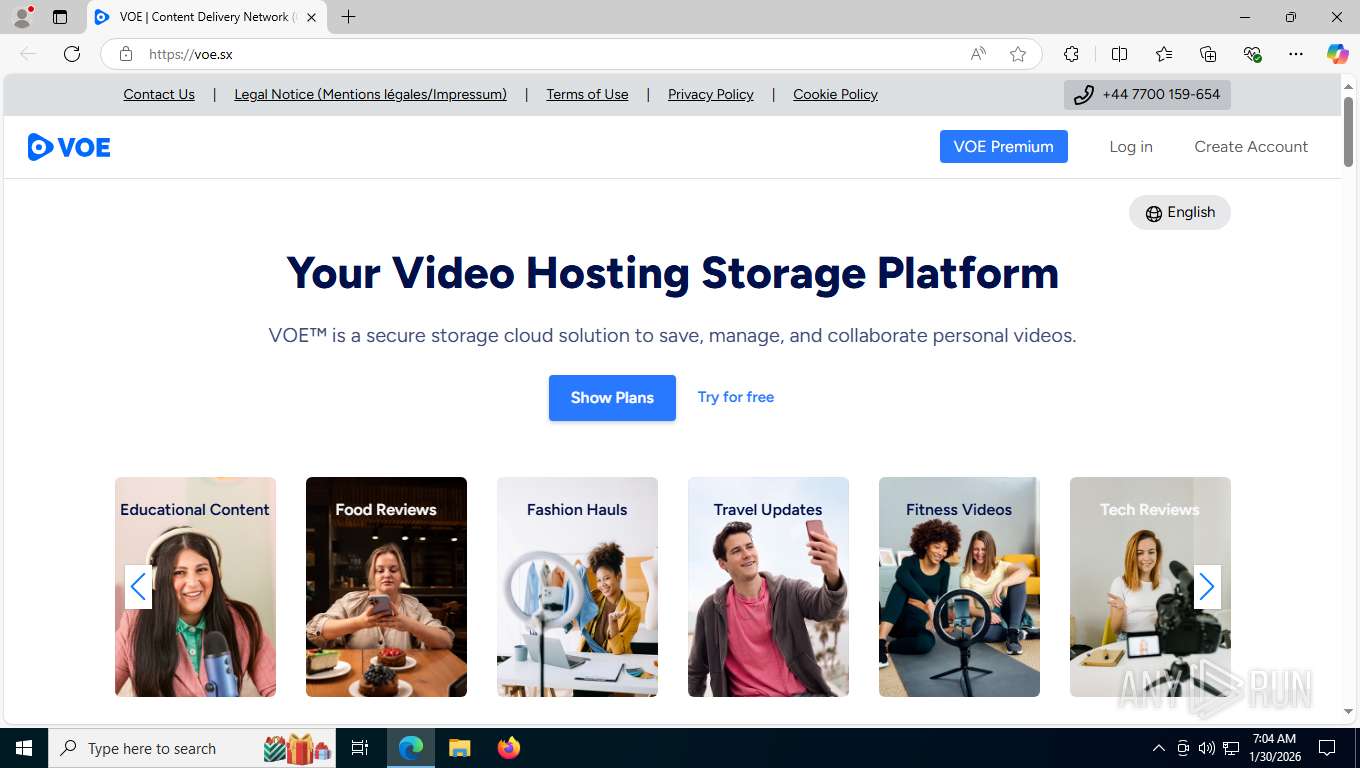The image size is (1360, 768).
Task: Open the Food Reviews card
Action: 386,587
